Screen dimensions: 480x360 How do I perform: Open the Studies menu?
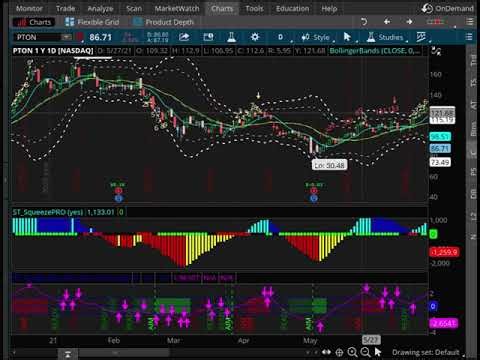pos(385,37)
